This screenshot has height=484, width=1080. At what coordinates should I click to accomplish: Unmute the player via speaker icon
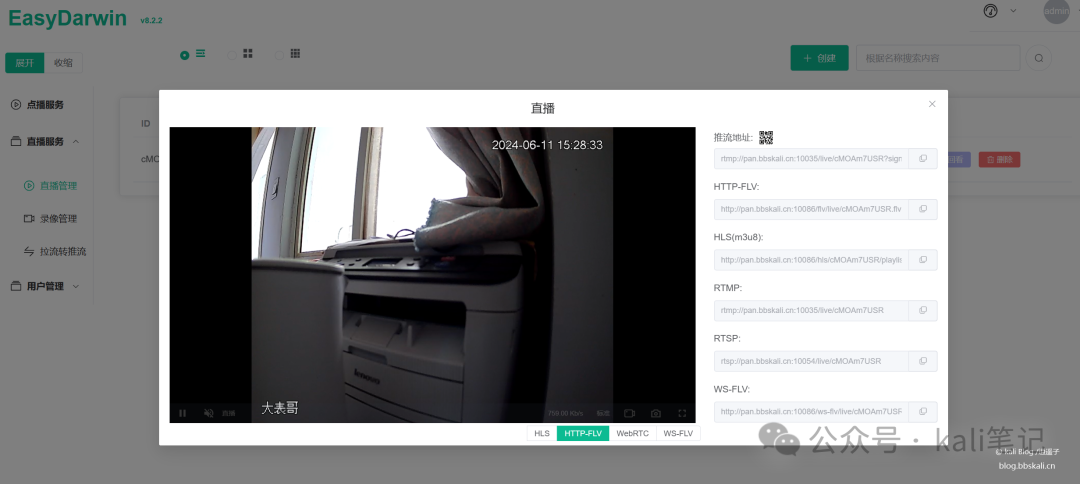tap(209, 413)
